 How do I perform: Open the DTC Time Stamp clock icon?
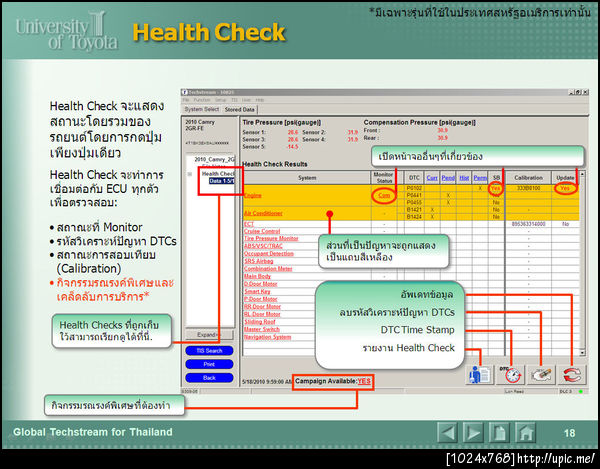pyautogui.click(x=510, y=374)
